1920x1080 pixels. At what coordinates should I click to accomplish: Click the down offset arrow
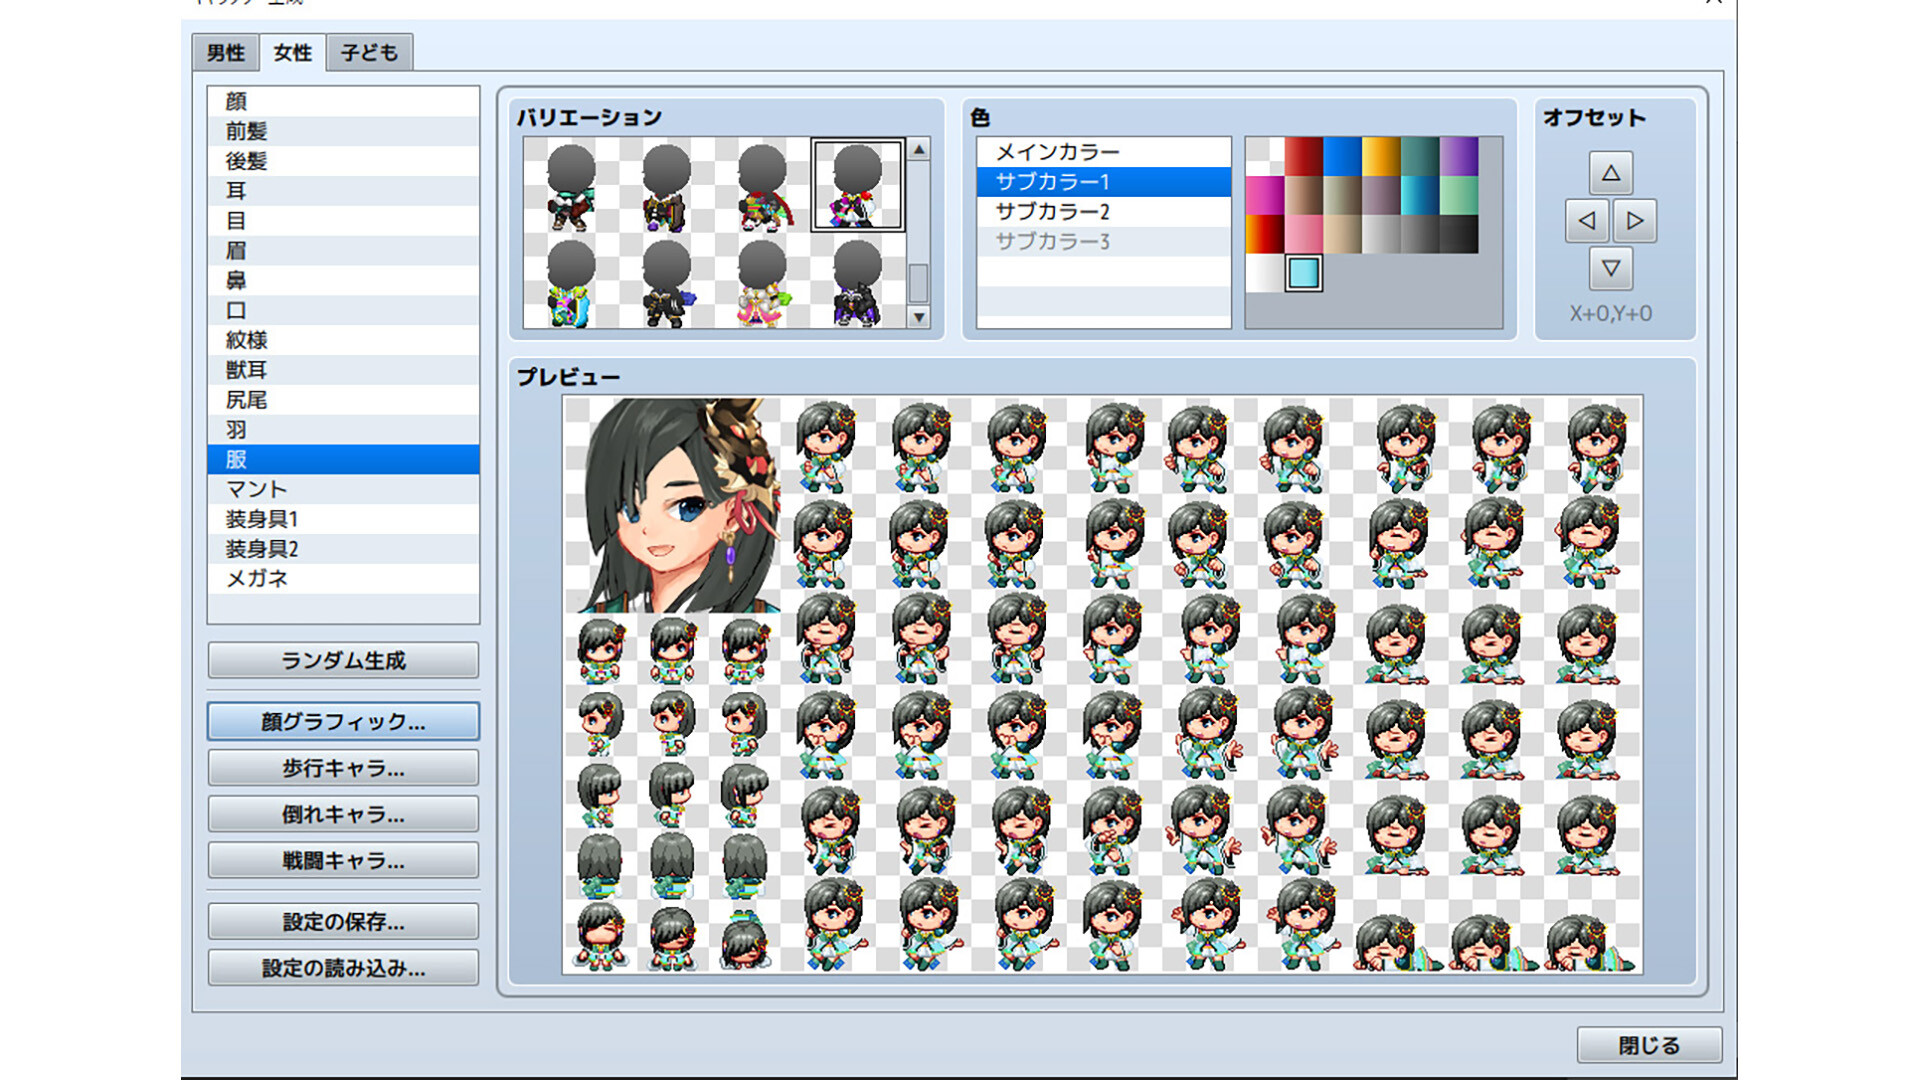[x=1612, y=269]
